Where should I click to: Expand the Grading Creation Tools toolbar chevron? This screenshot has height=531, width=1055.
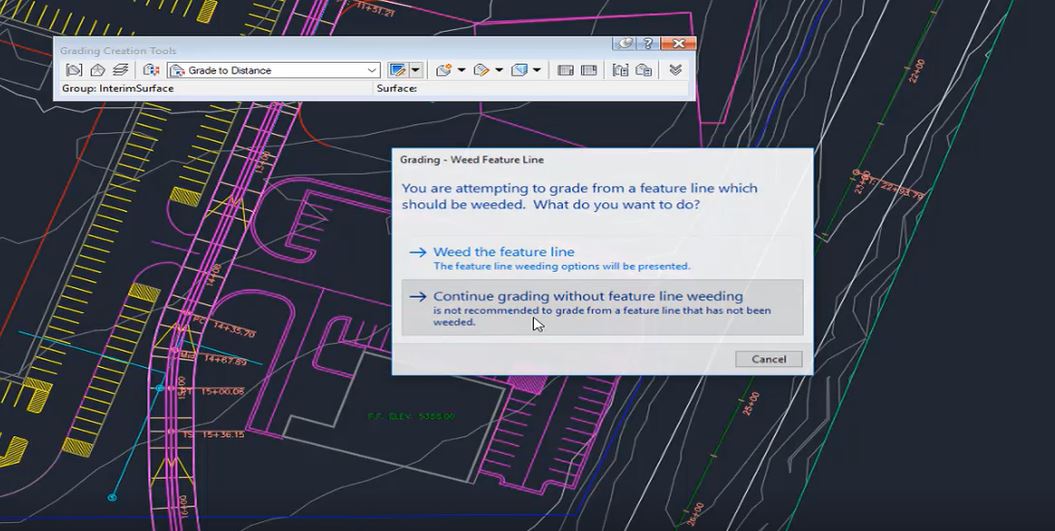click(x=676, y=70)
